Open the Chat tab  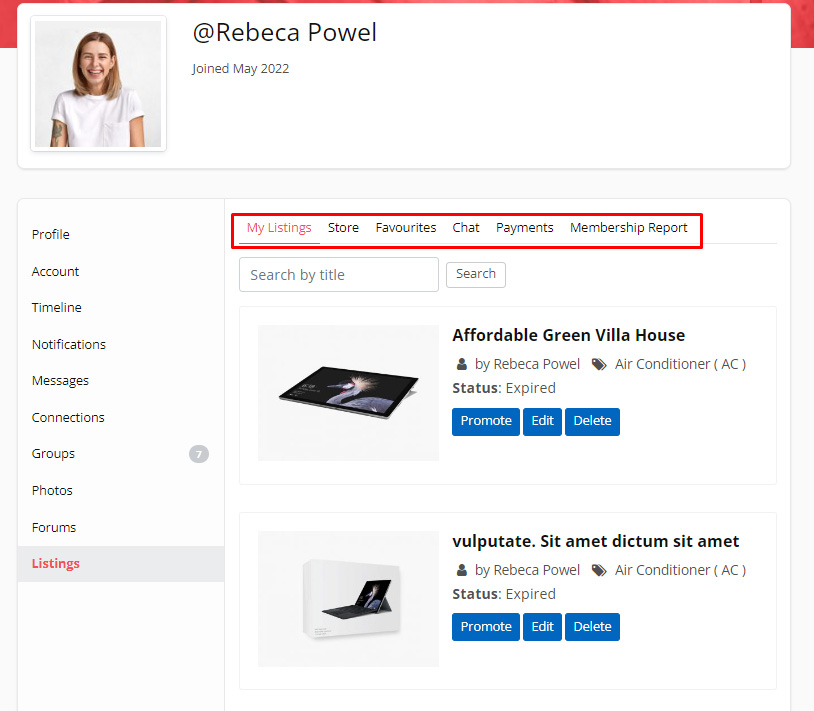click(x=466, y=228)
